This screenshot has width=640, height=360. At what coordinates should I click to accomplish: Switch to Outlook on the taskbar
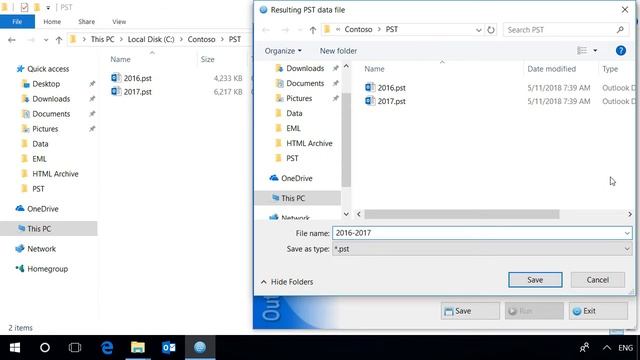169,348
